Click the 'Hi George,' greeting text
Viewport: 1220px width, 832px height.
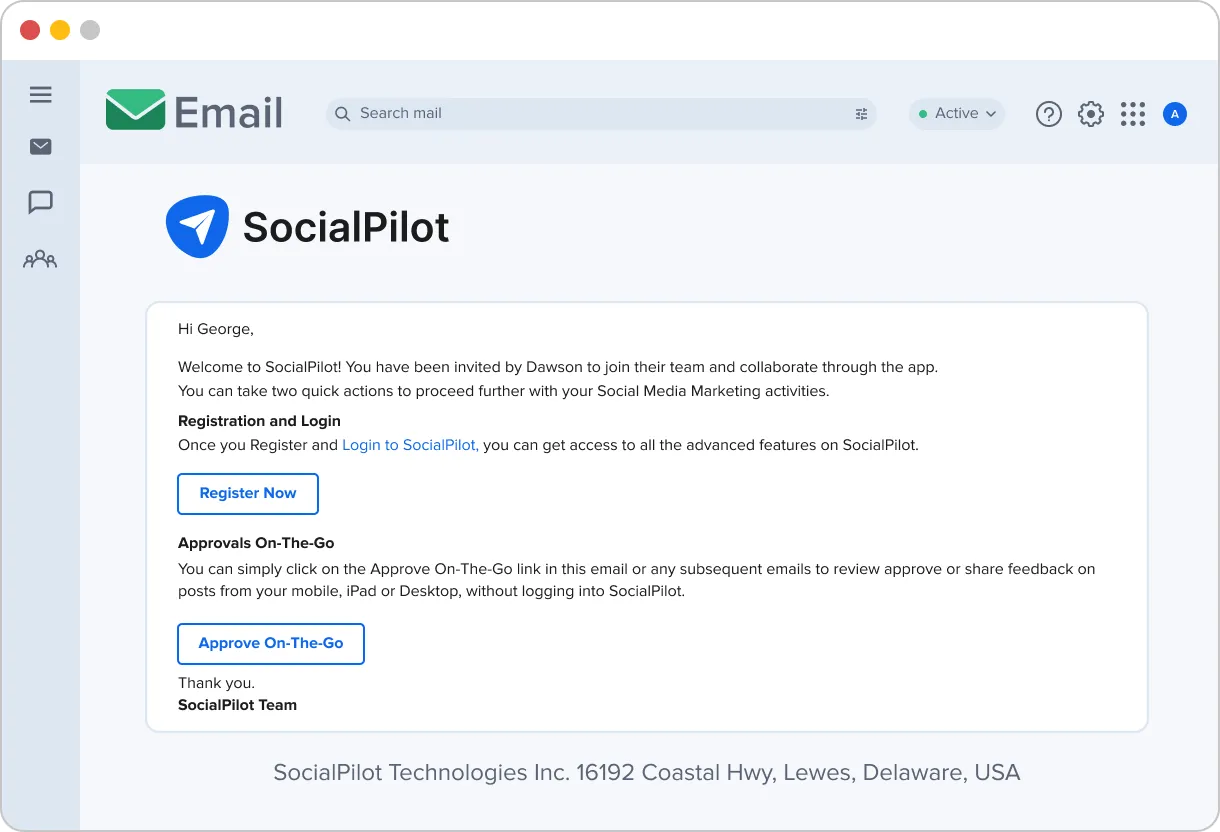tap(216, 329)
